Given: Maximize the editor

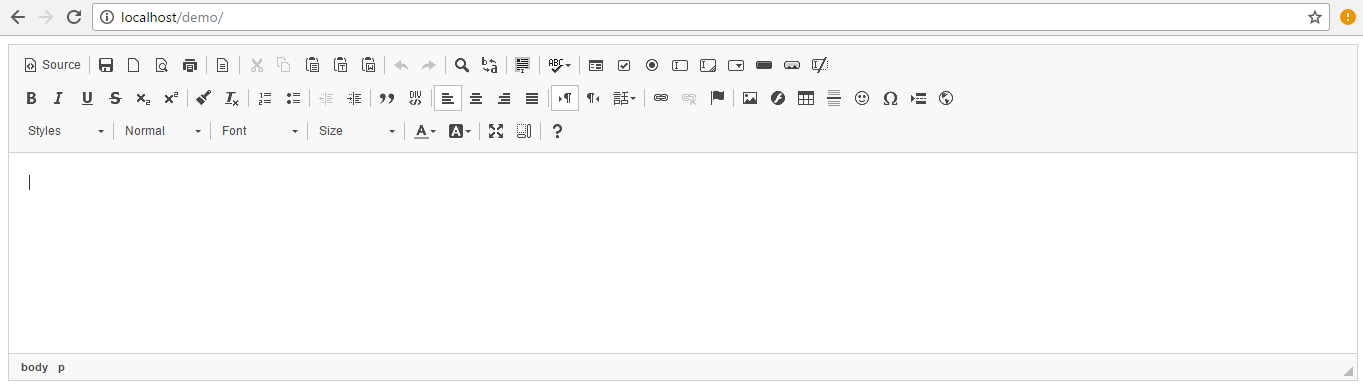Looking at the screenshot, I should (x=496, y=131).
